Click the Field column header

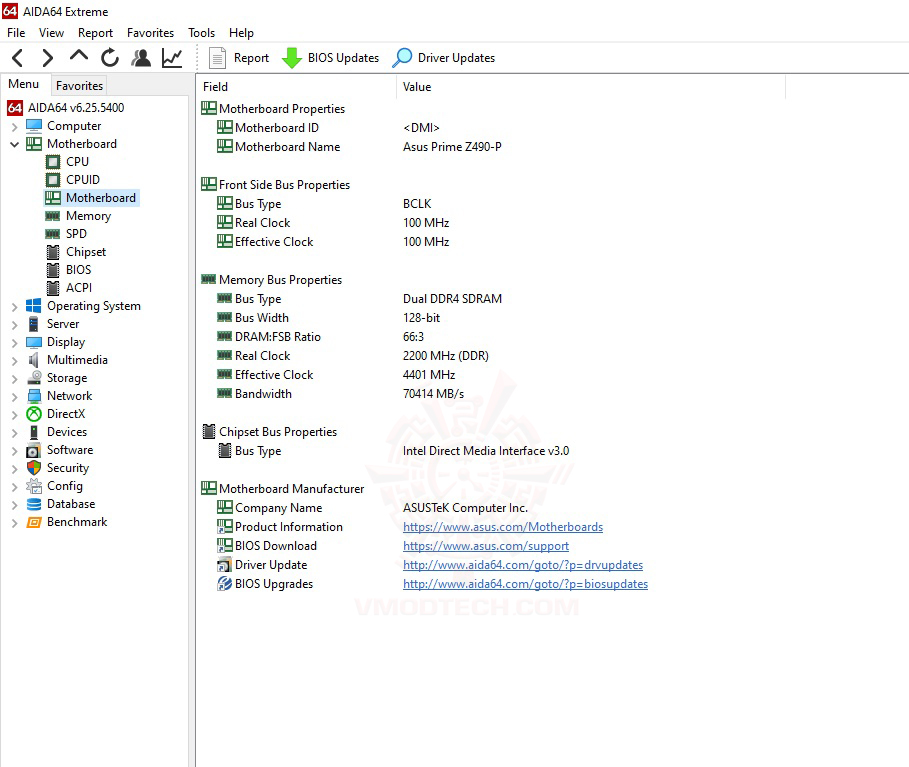pyautogui.click(x=296, y=87)
